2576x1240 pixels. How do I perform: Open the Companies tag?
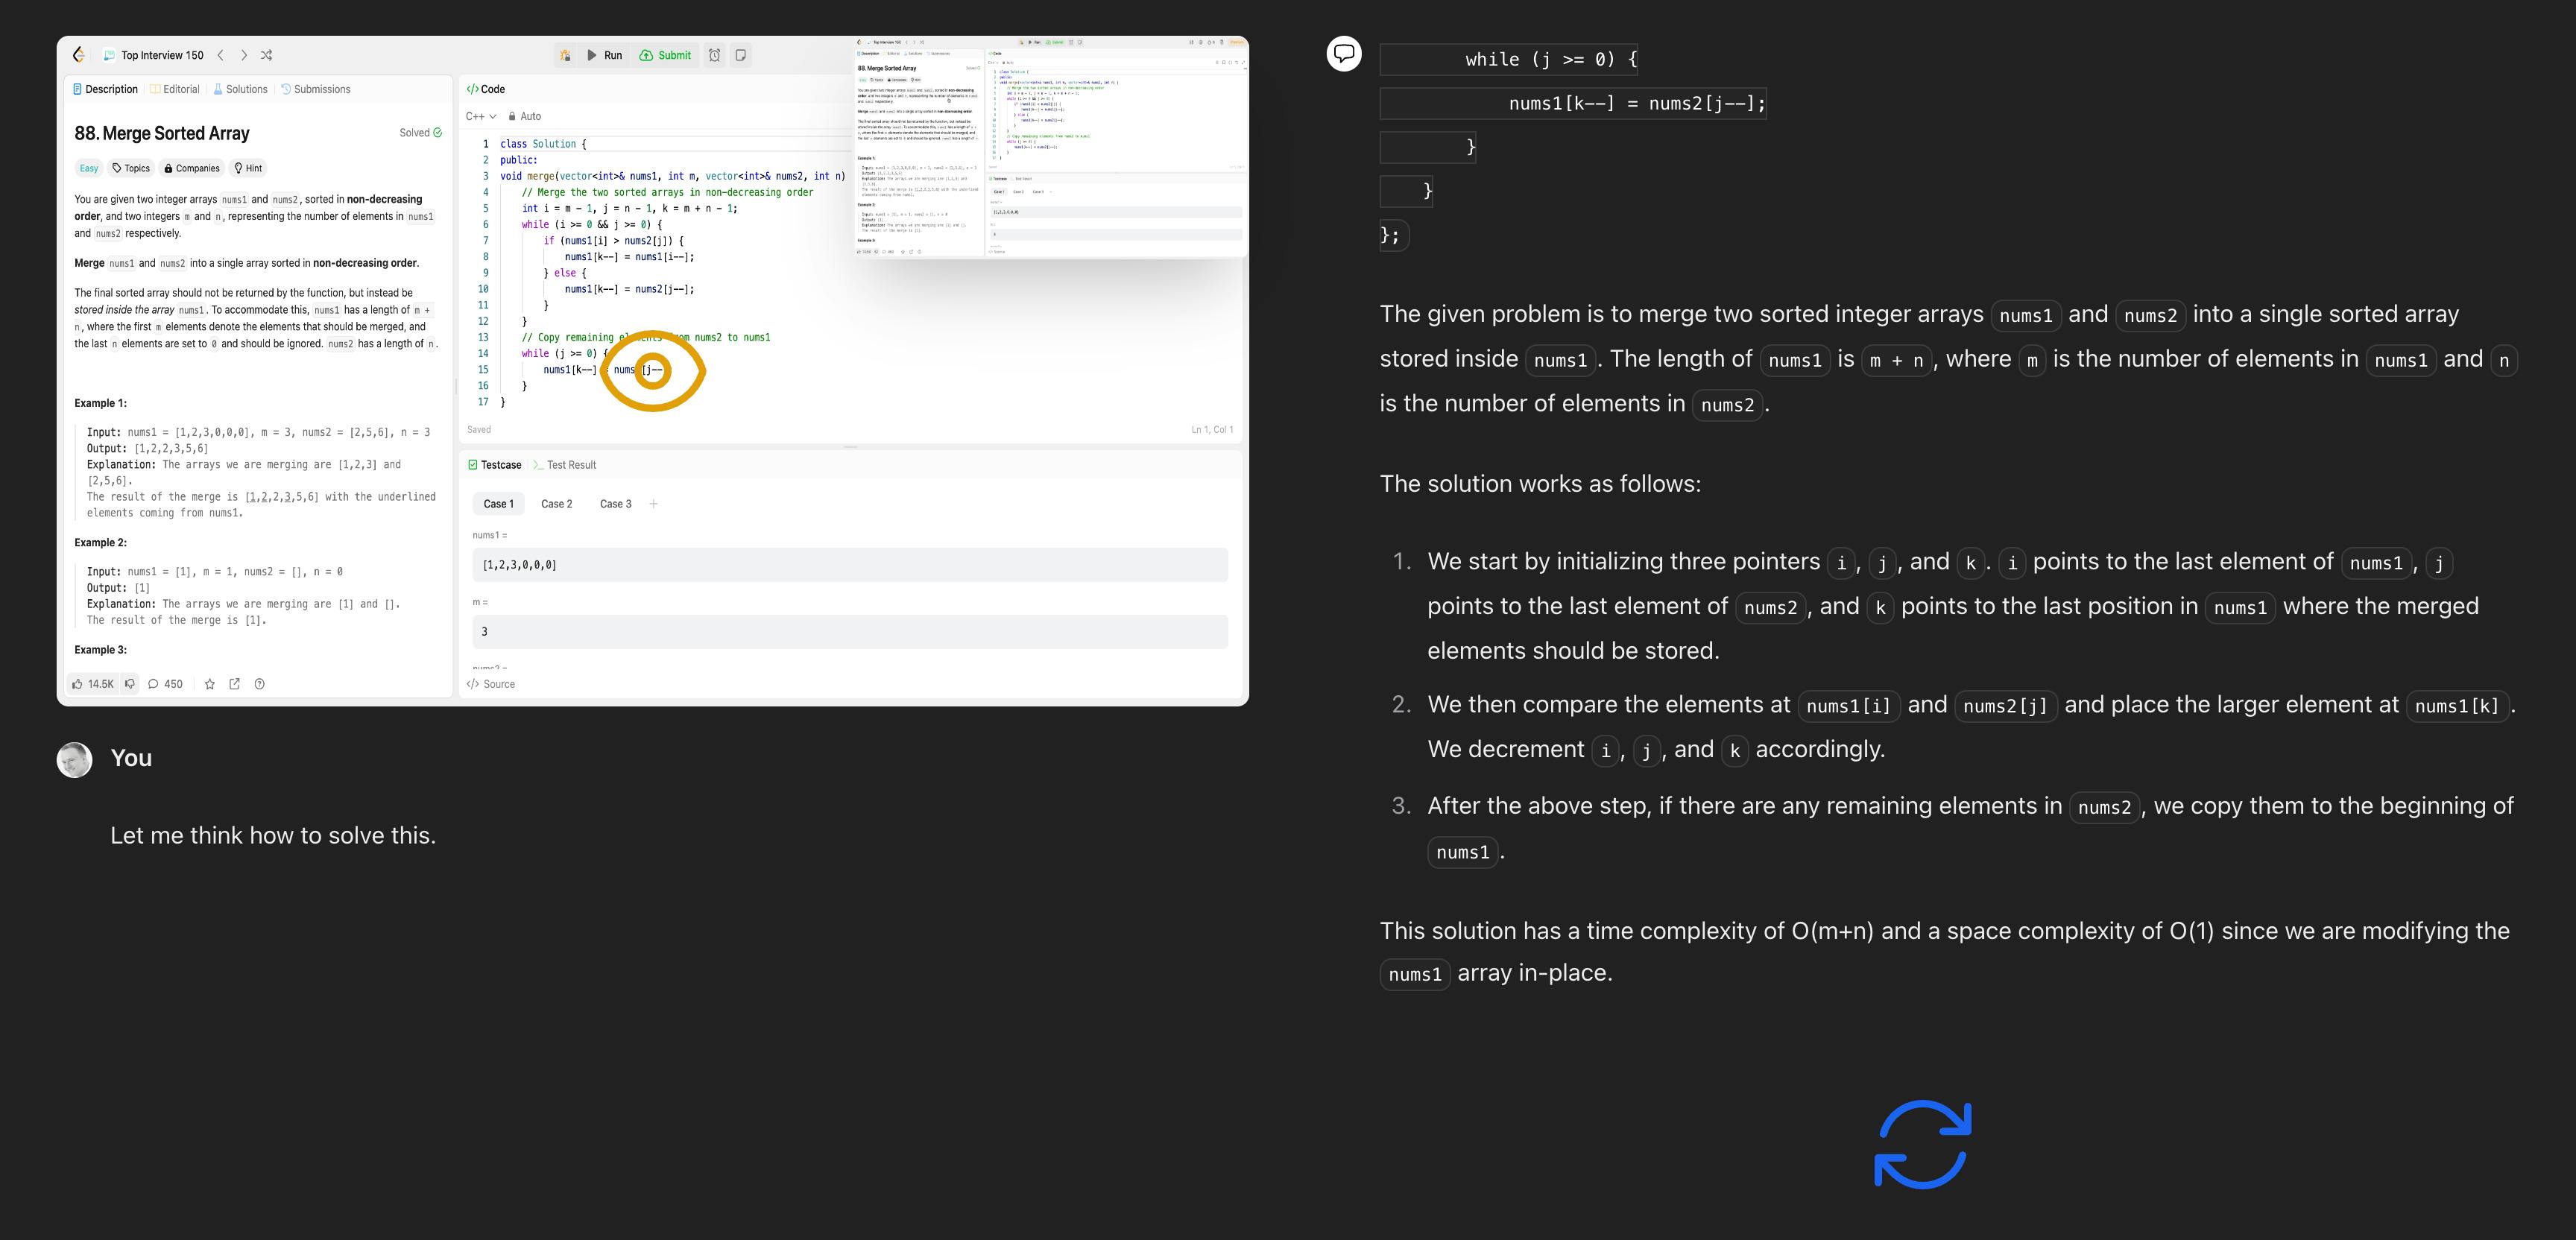coord(192,168)
